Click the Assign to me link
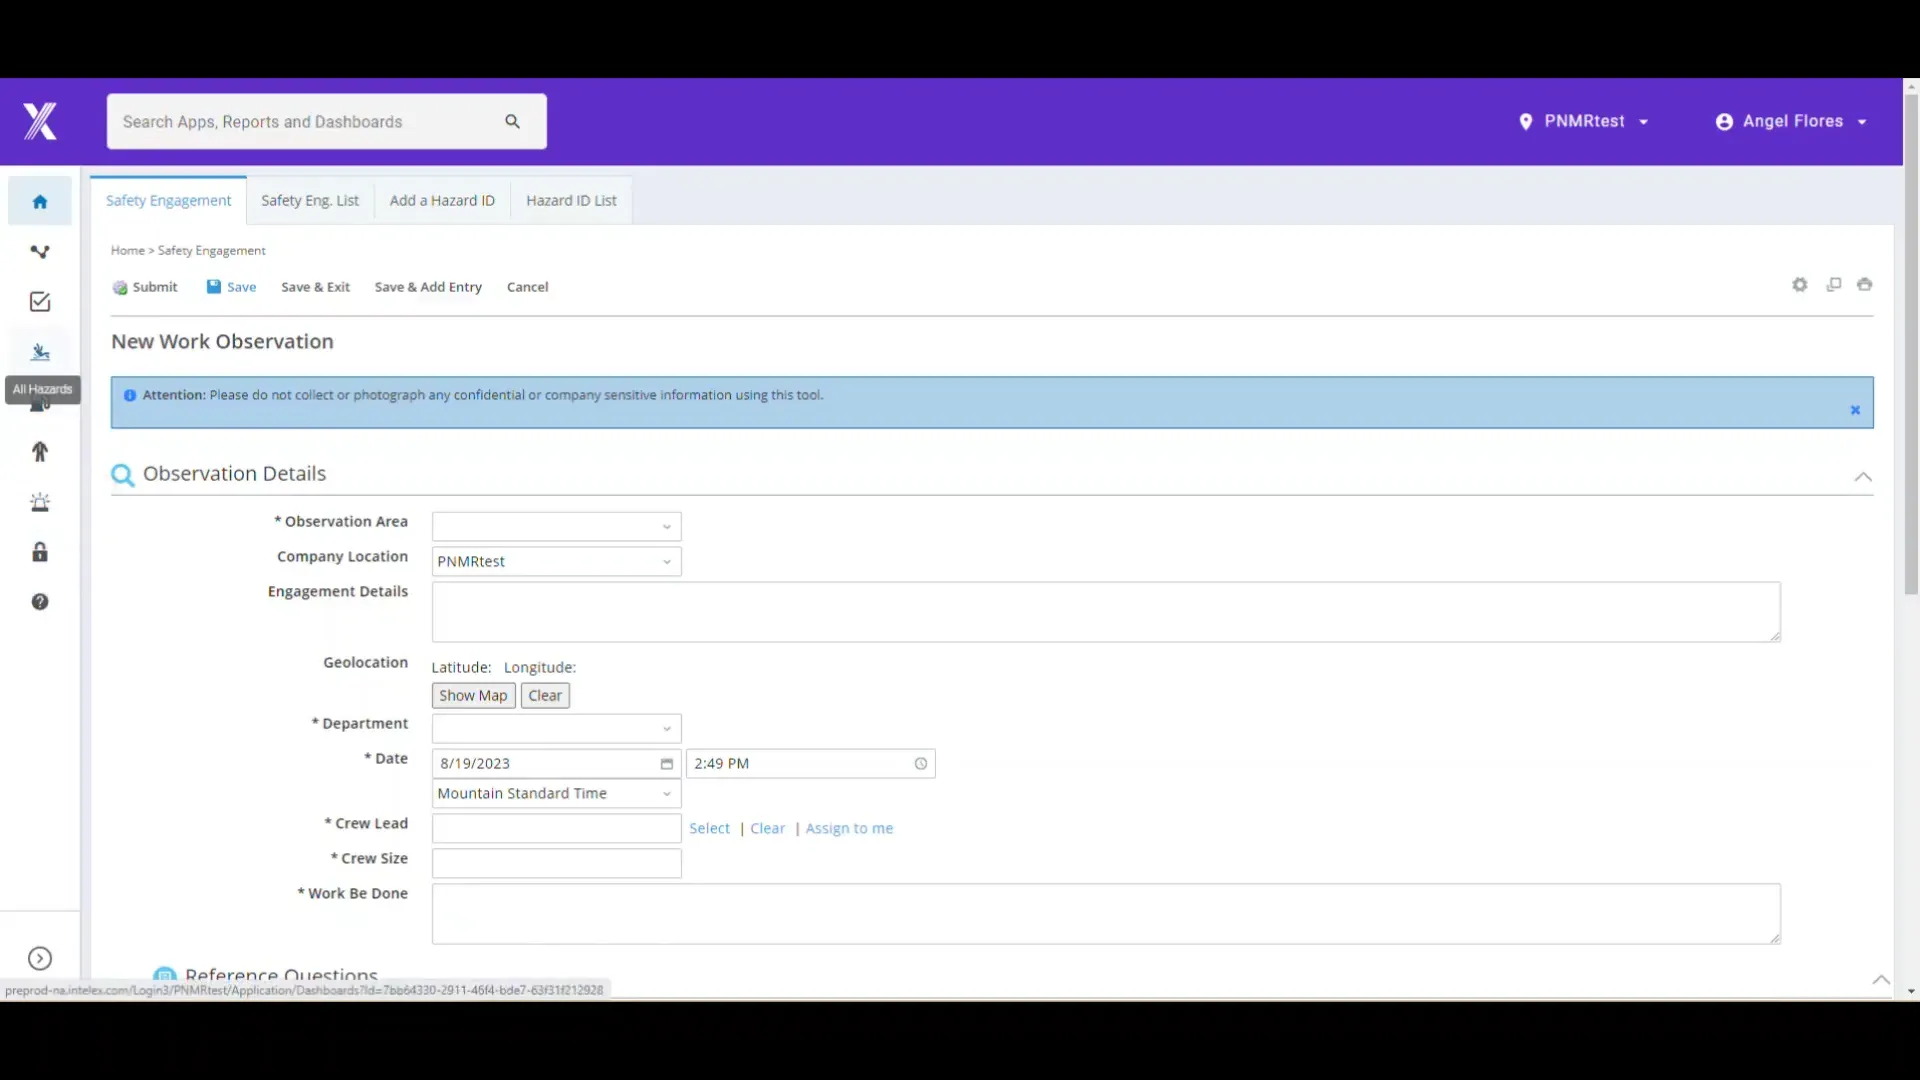This screenshot has height=1080, width=1920. (x=848, y=828)
